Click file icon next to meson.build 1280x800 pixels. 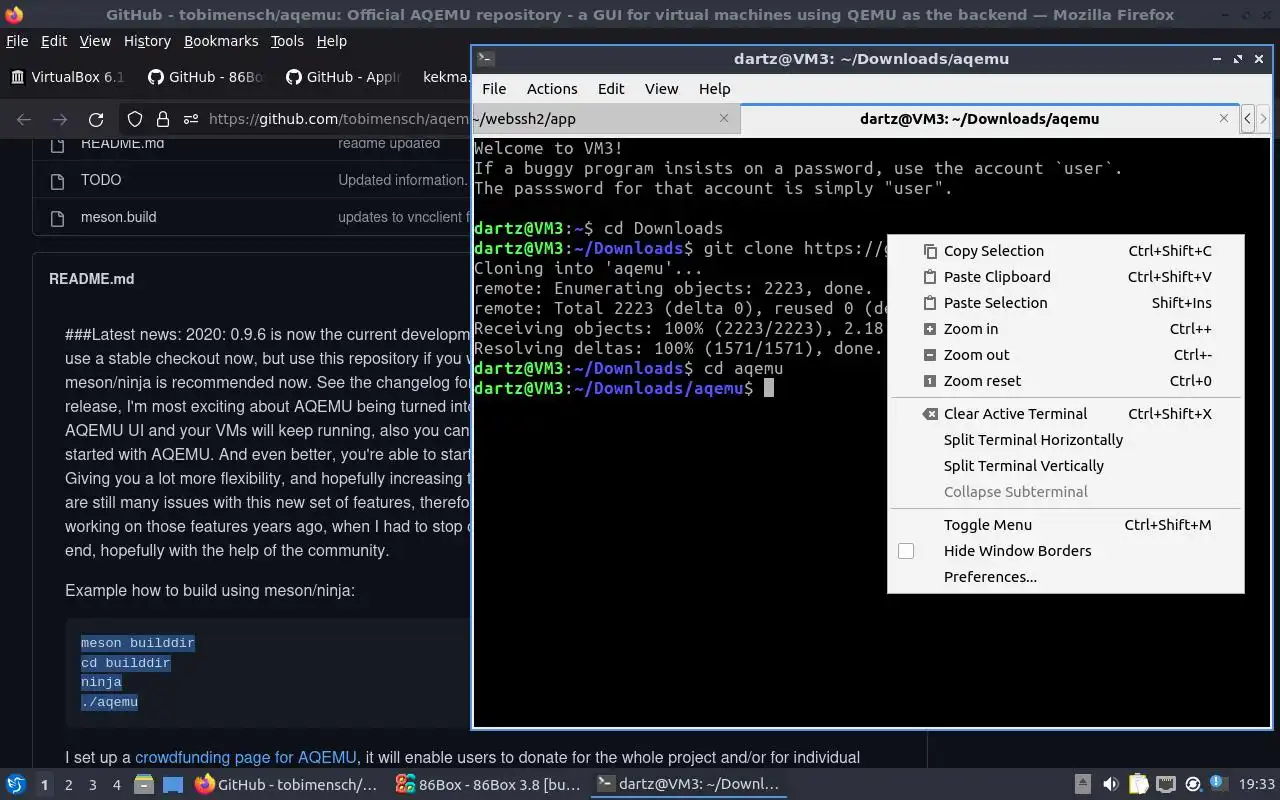58,217
